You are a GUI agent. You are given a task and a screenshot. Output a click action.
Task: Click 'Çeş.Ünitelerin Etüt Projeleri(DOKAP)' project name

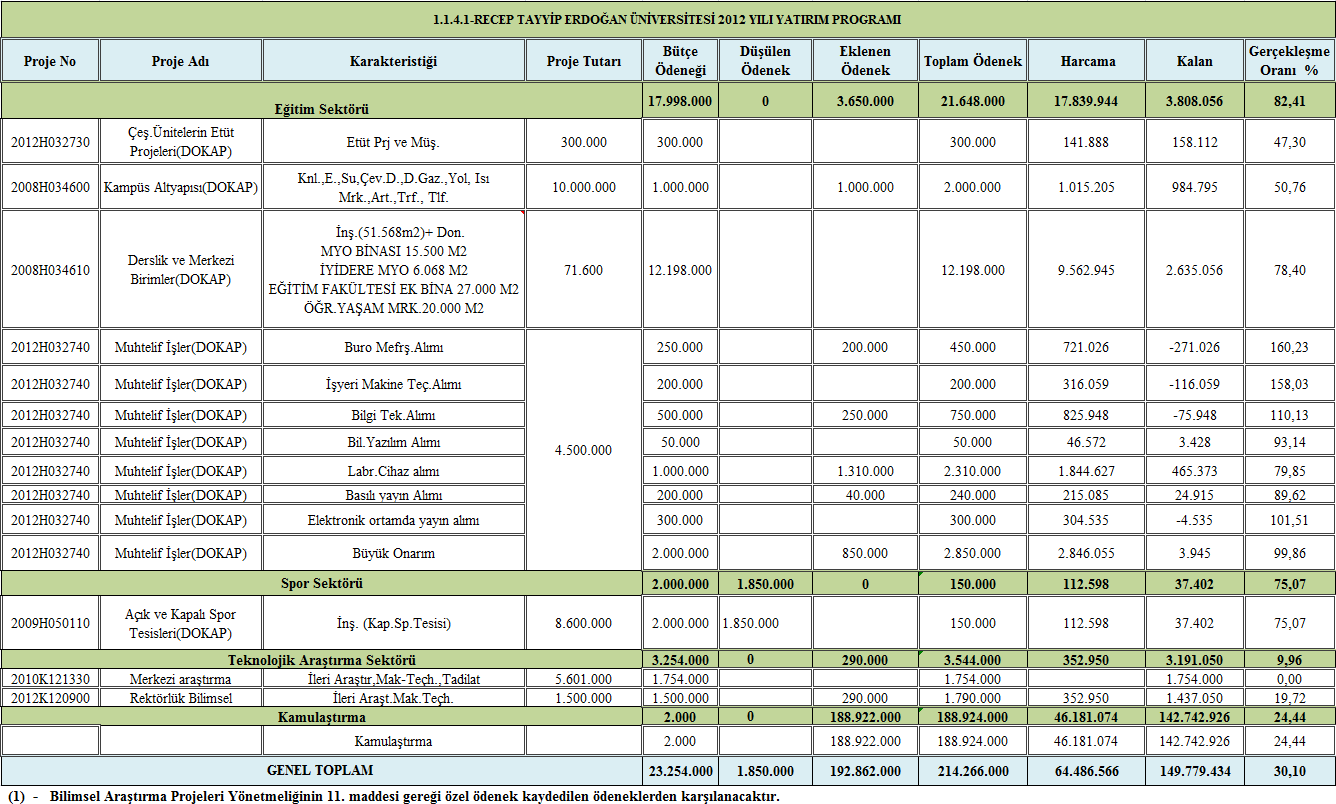181,142
